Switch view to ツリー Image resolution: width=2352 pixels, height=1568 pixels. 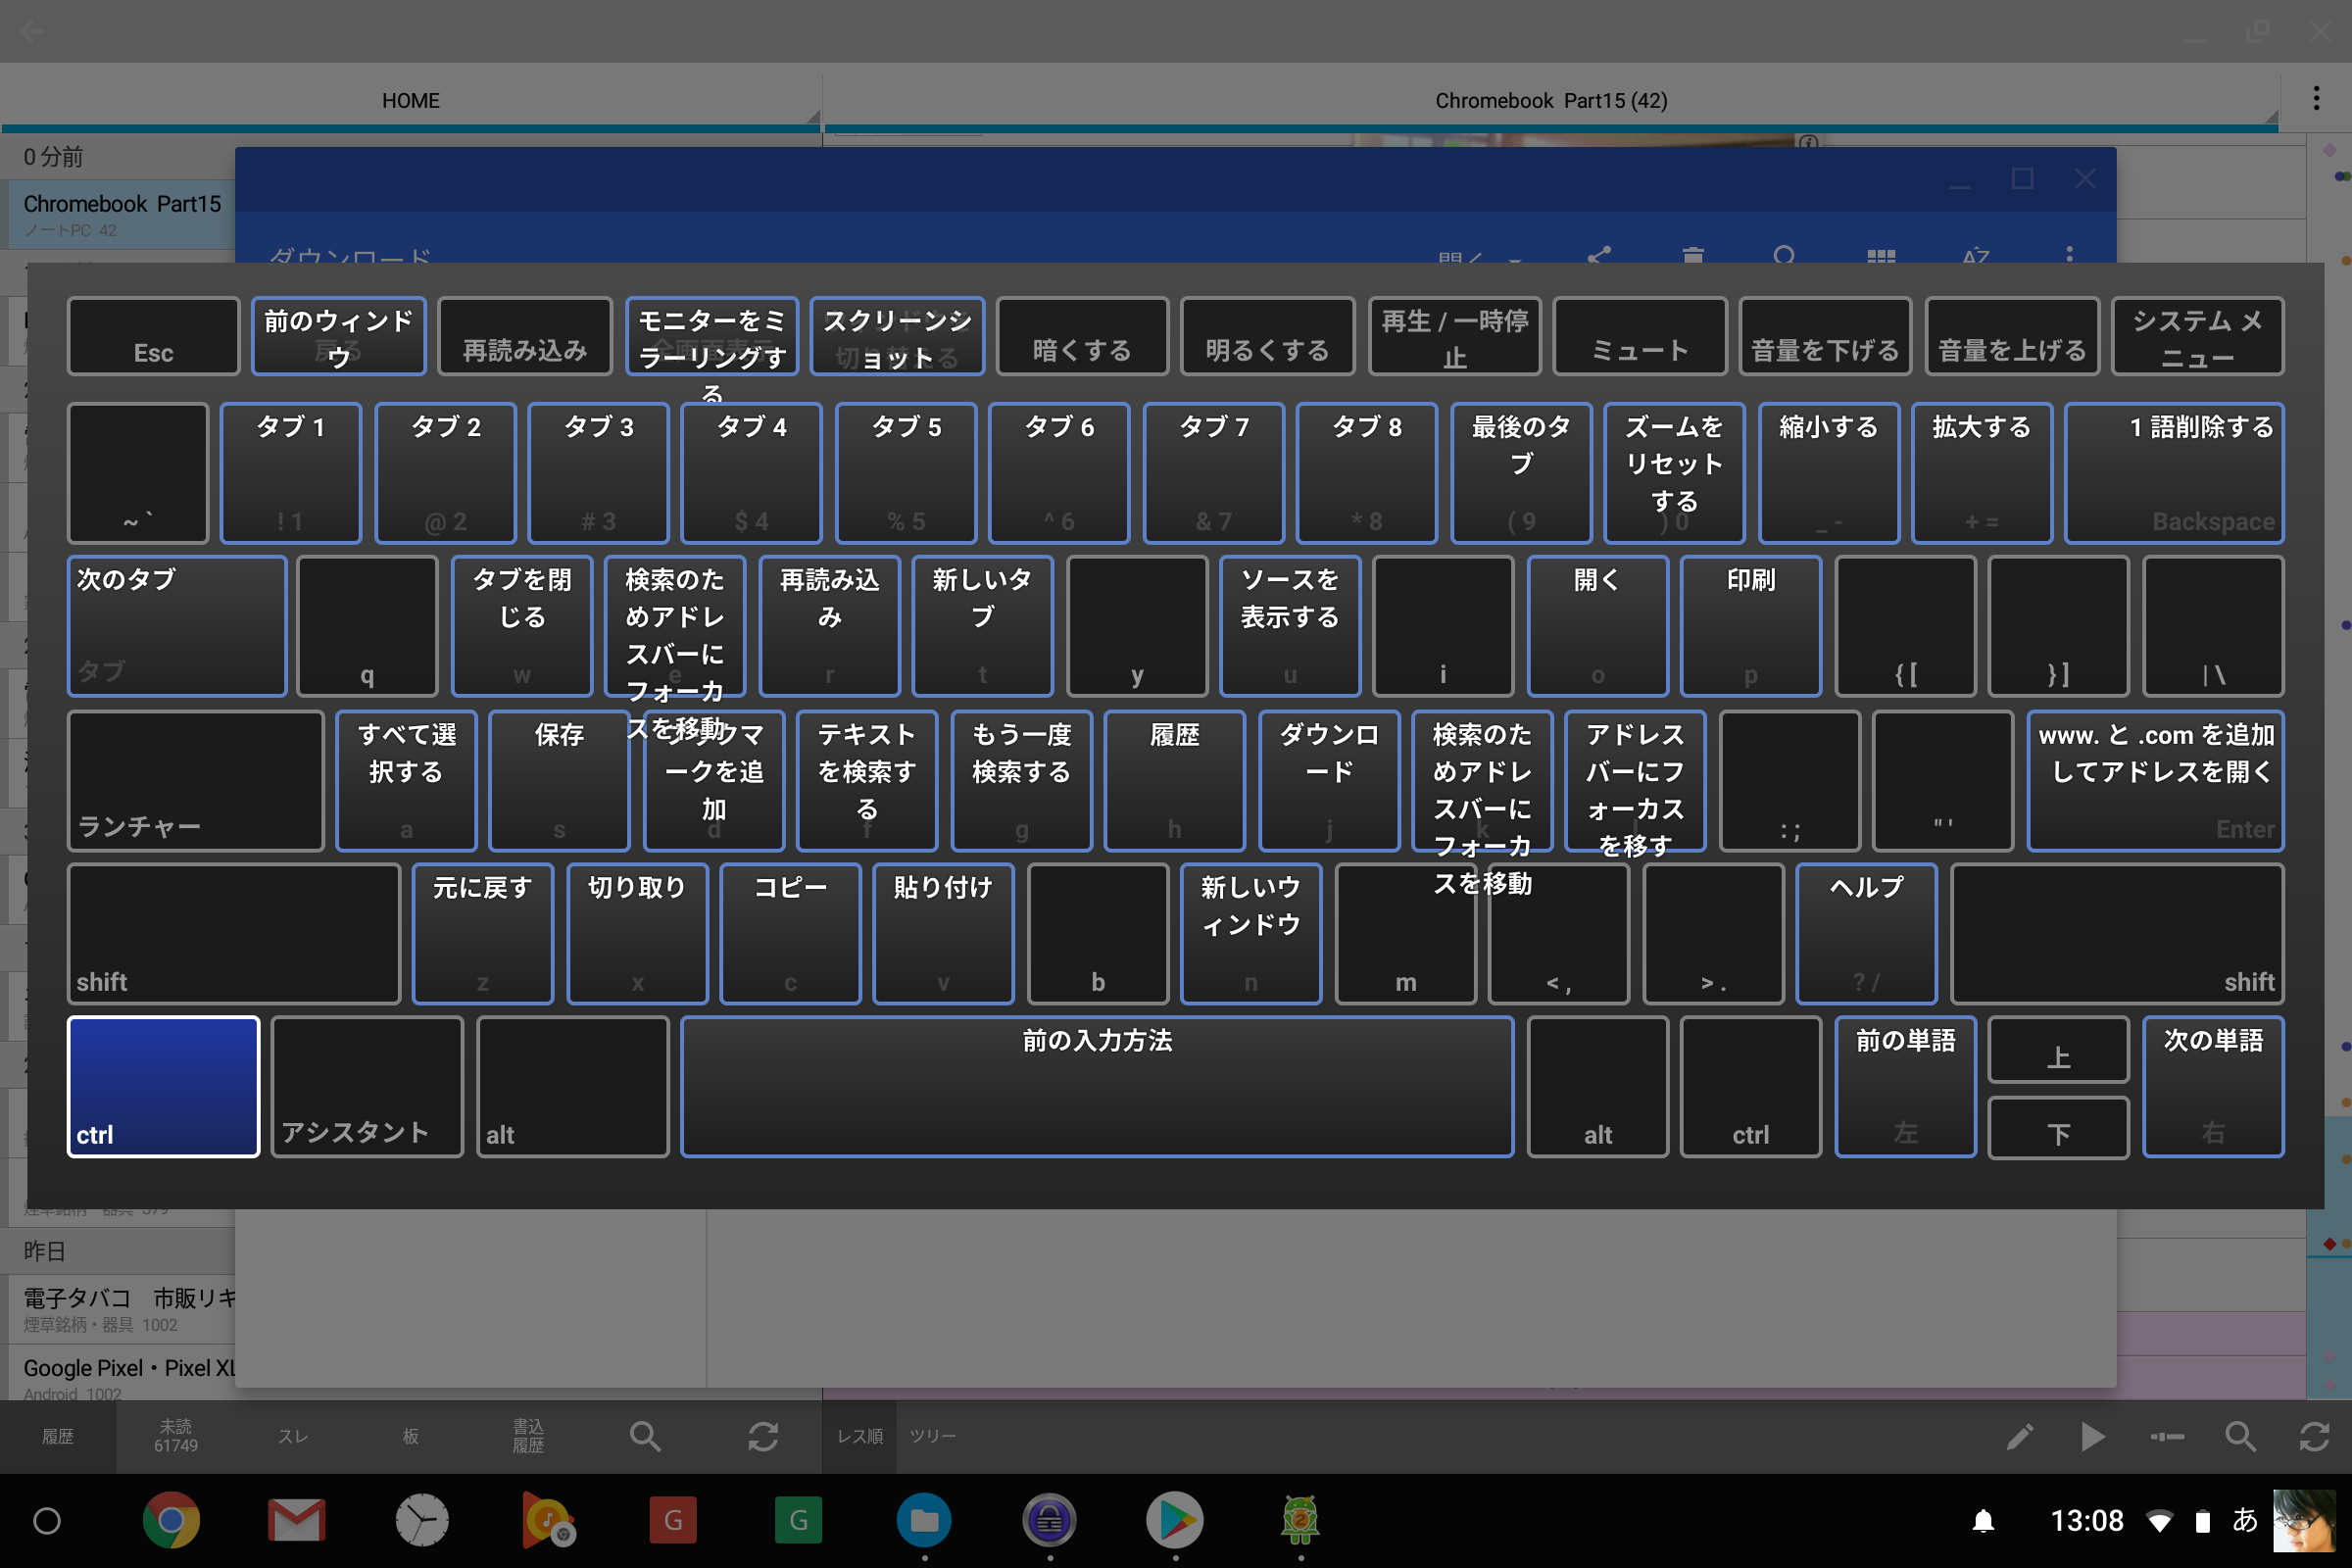[x=932, y=1437]
